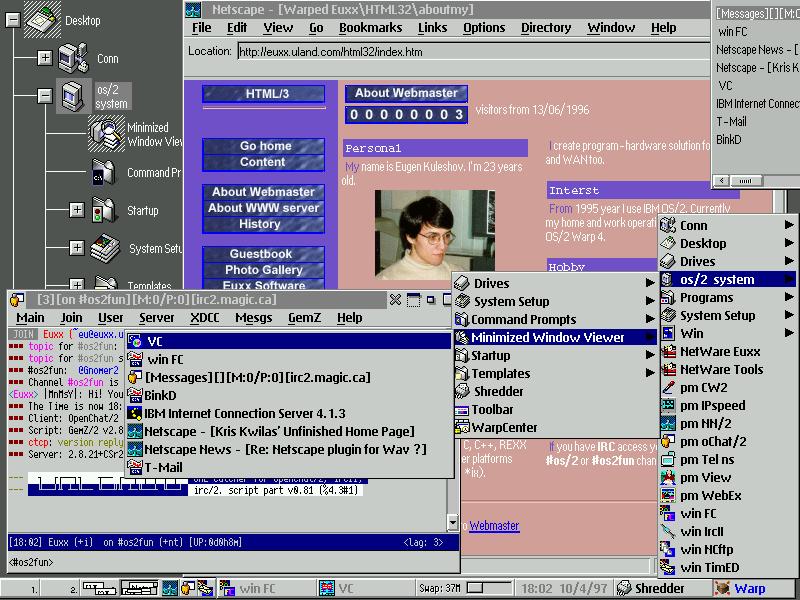This screenshot has height=600, width=800.
Task: Launch pm WebEx from the Warp menu
Action: coord(712,495)
